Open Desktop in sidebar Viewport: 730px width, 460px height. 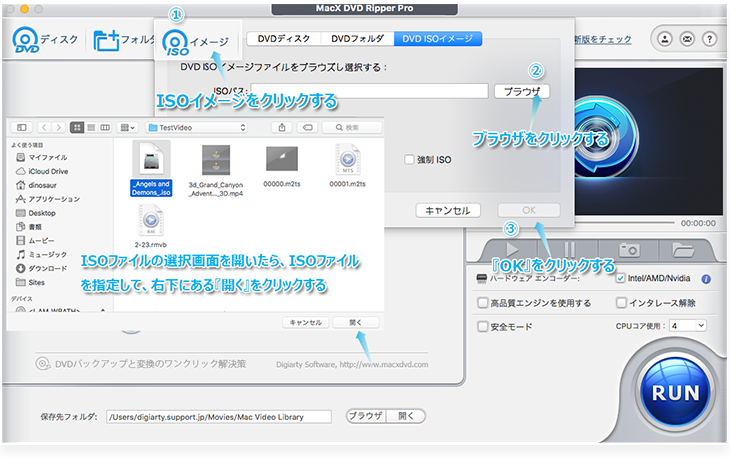point(36,213)
